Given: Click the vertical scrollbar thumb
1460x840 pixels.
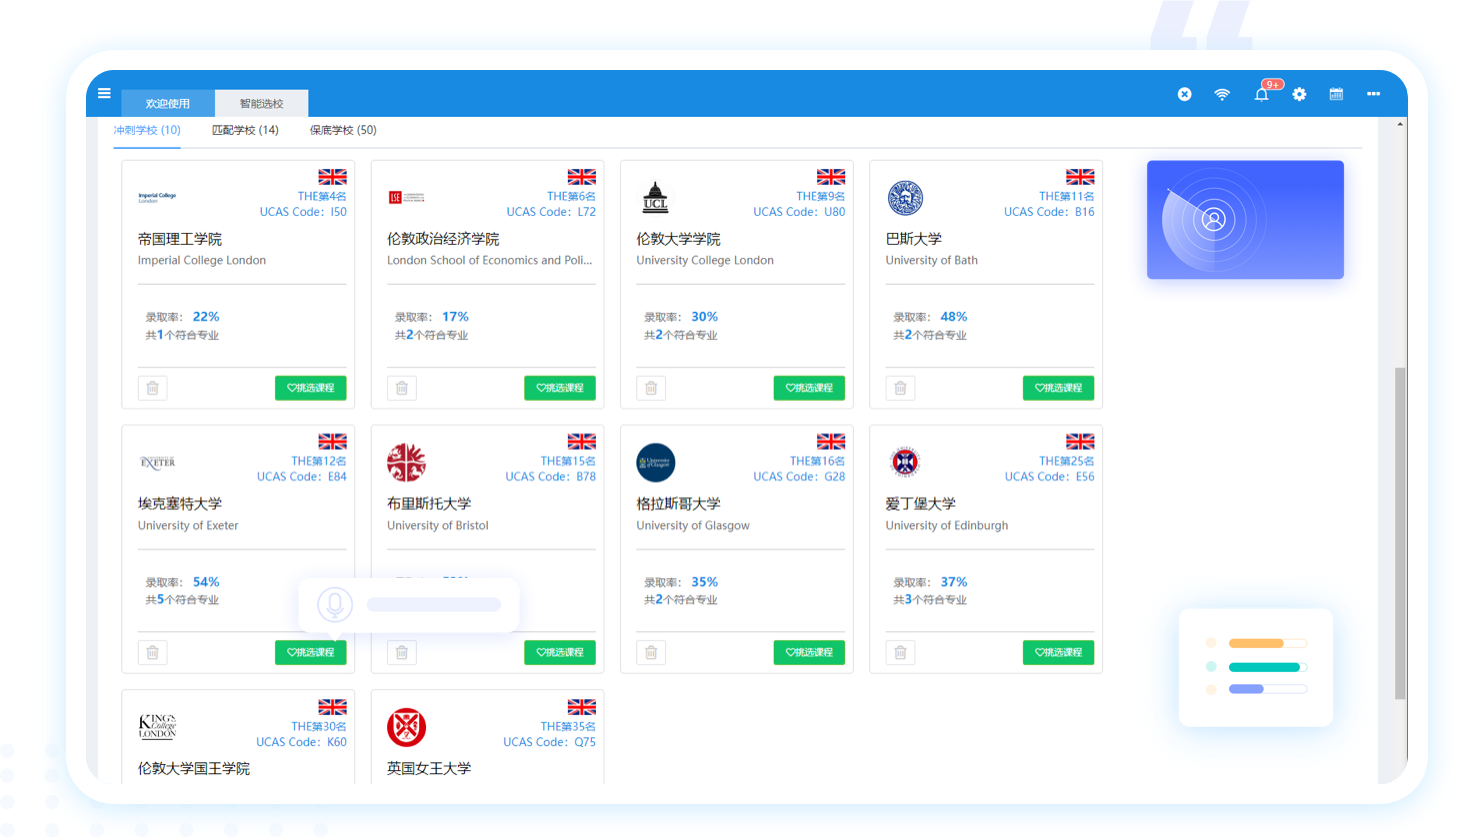Looking at the screenshot, I should [x=1400, y=533].
